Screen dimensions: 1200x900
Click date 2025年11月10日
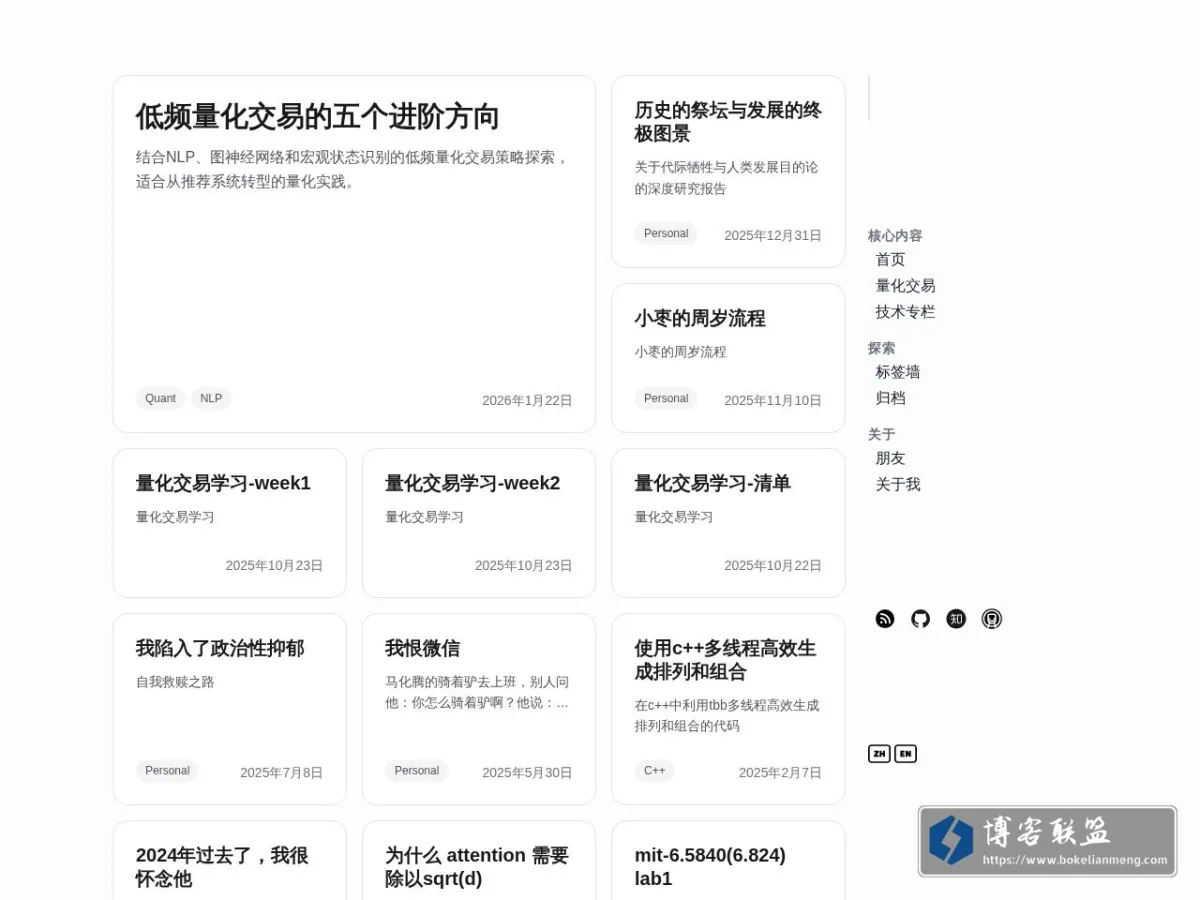[773, 401]
